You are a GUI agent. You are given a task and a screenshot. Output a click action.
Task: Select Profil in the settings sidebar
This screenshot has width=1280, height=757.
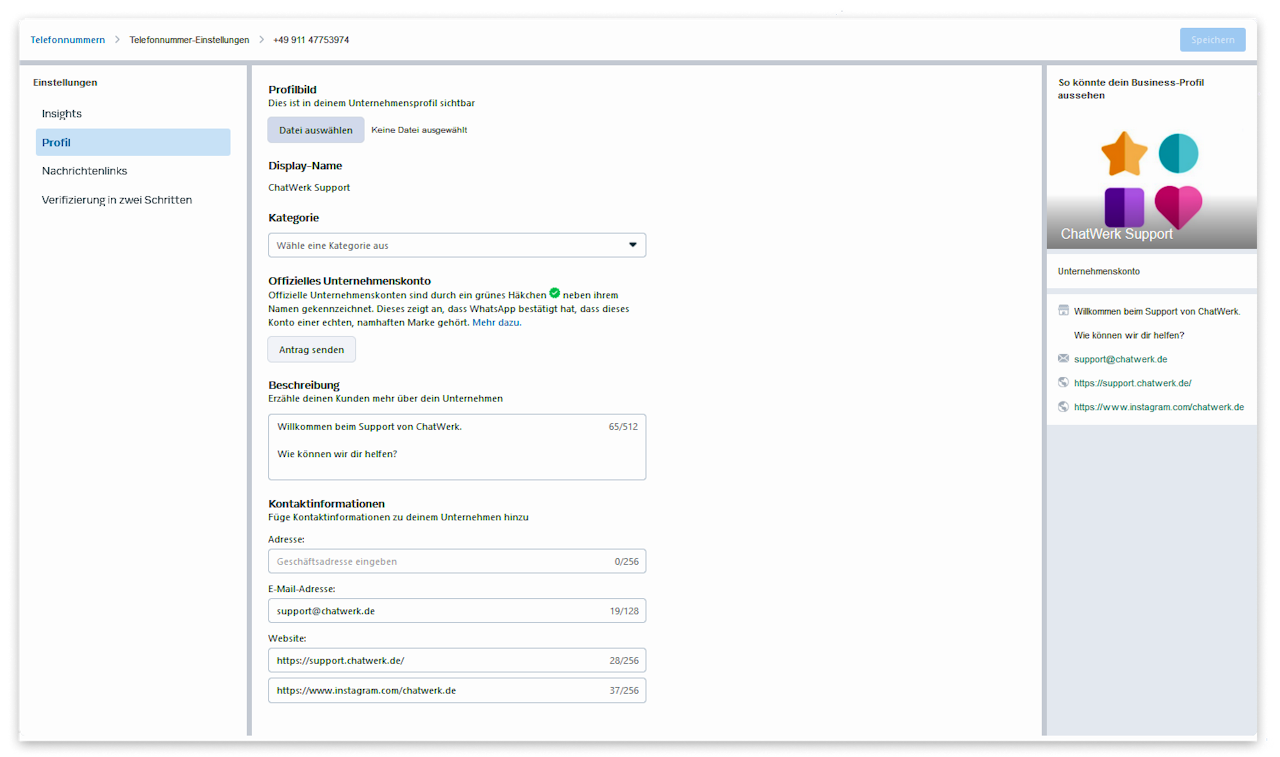coord(133,142)
